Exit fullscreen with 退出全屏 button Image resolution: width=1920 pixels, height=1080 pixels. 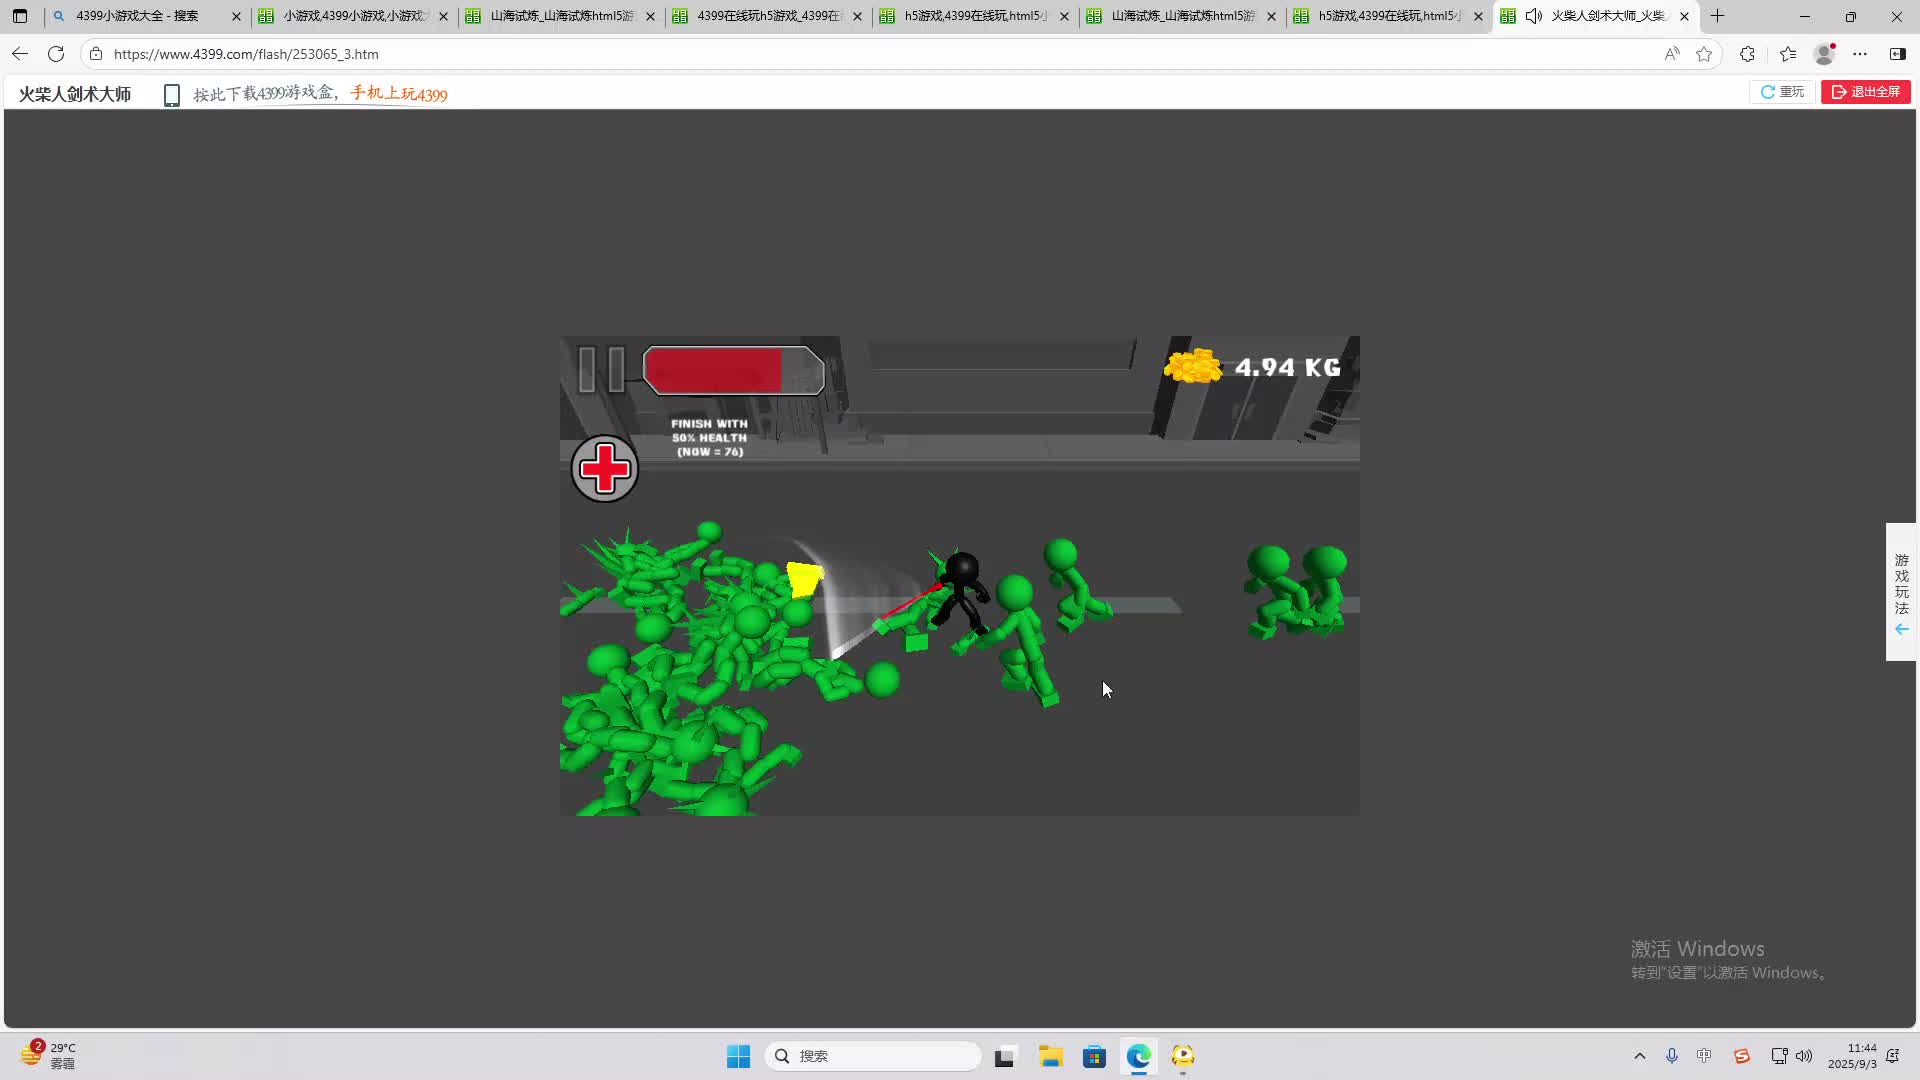[x=1866, y=92]
